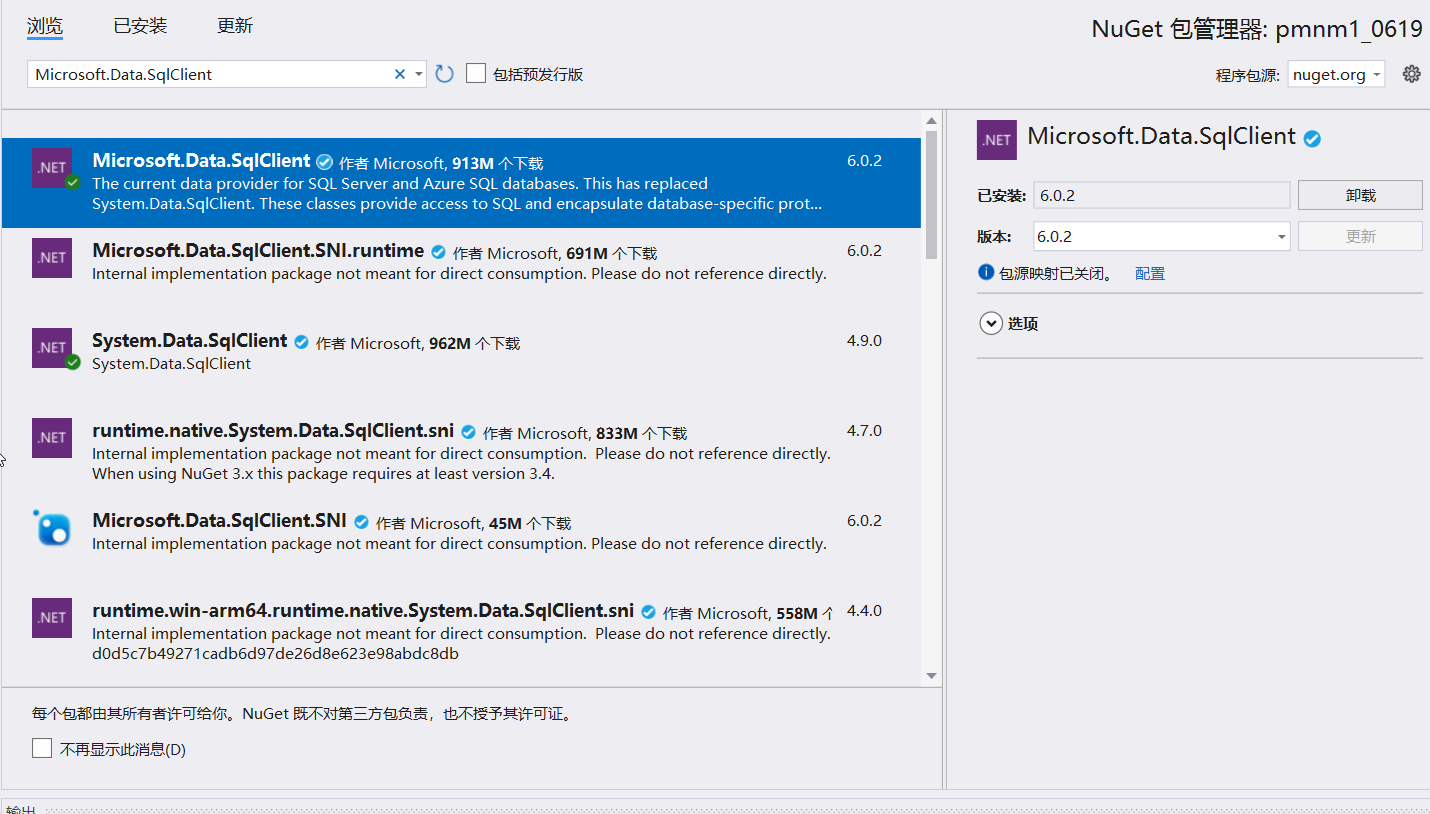Click the .NET icon of runtime.win-arm64 package
The height and width of the screenshot is (814, 1430).
[x=52, y=617]
